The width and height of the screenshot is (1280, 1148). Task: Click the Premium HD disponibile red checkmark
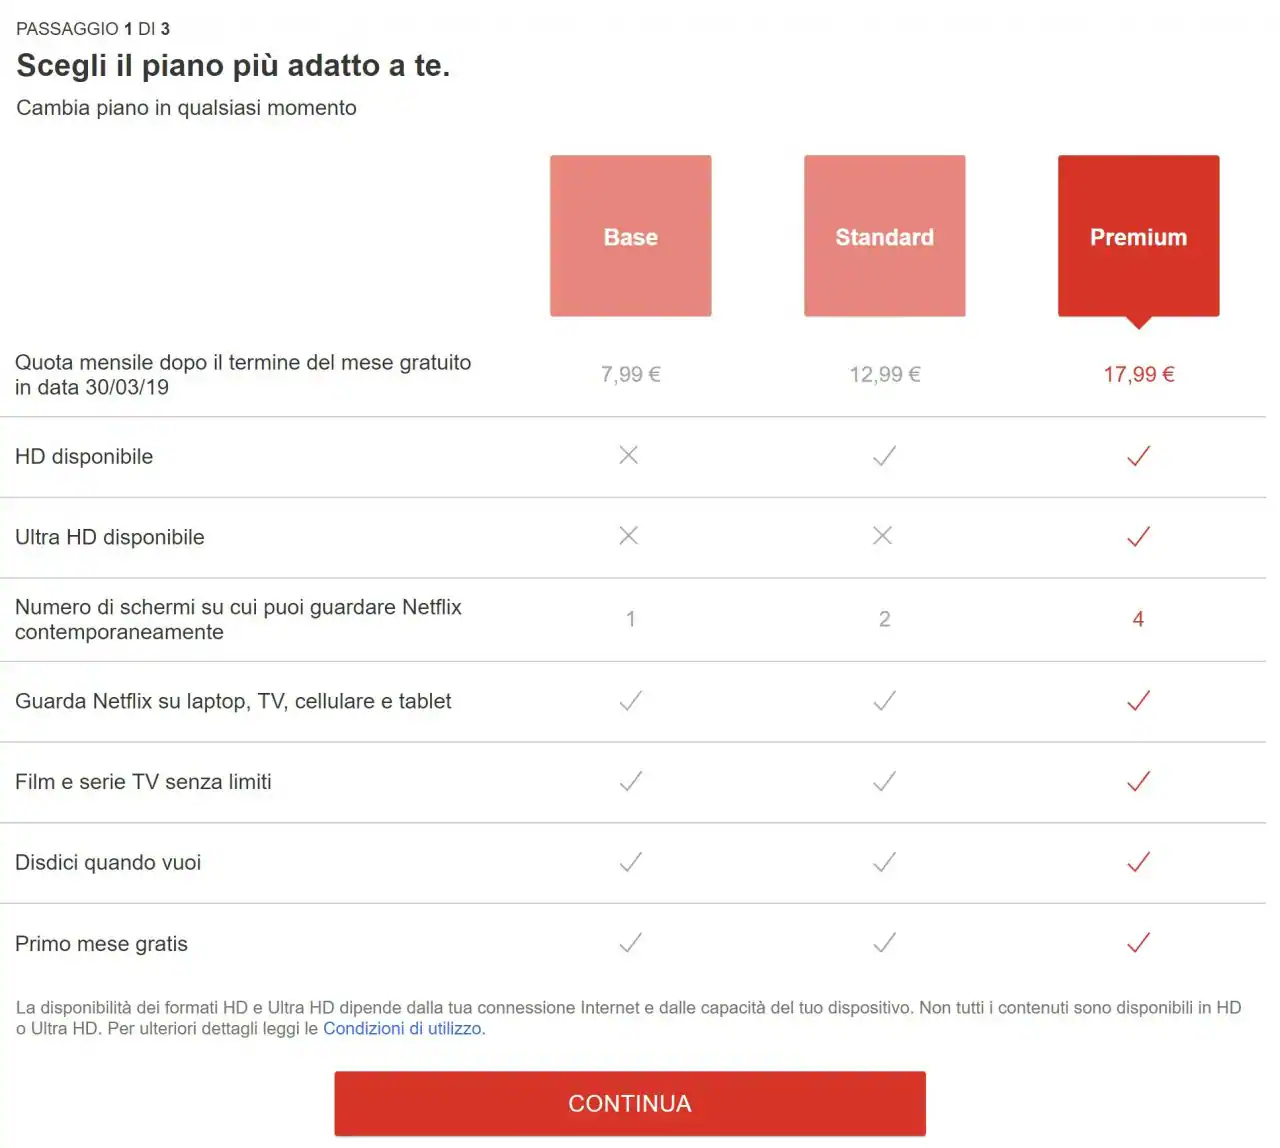(1138, 456)
